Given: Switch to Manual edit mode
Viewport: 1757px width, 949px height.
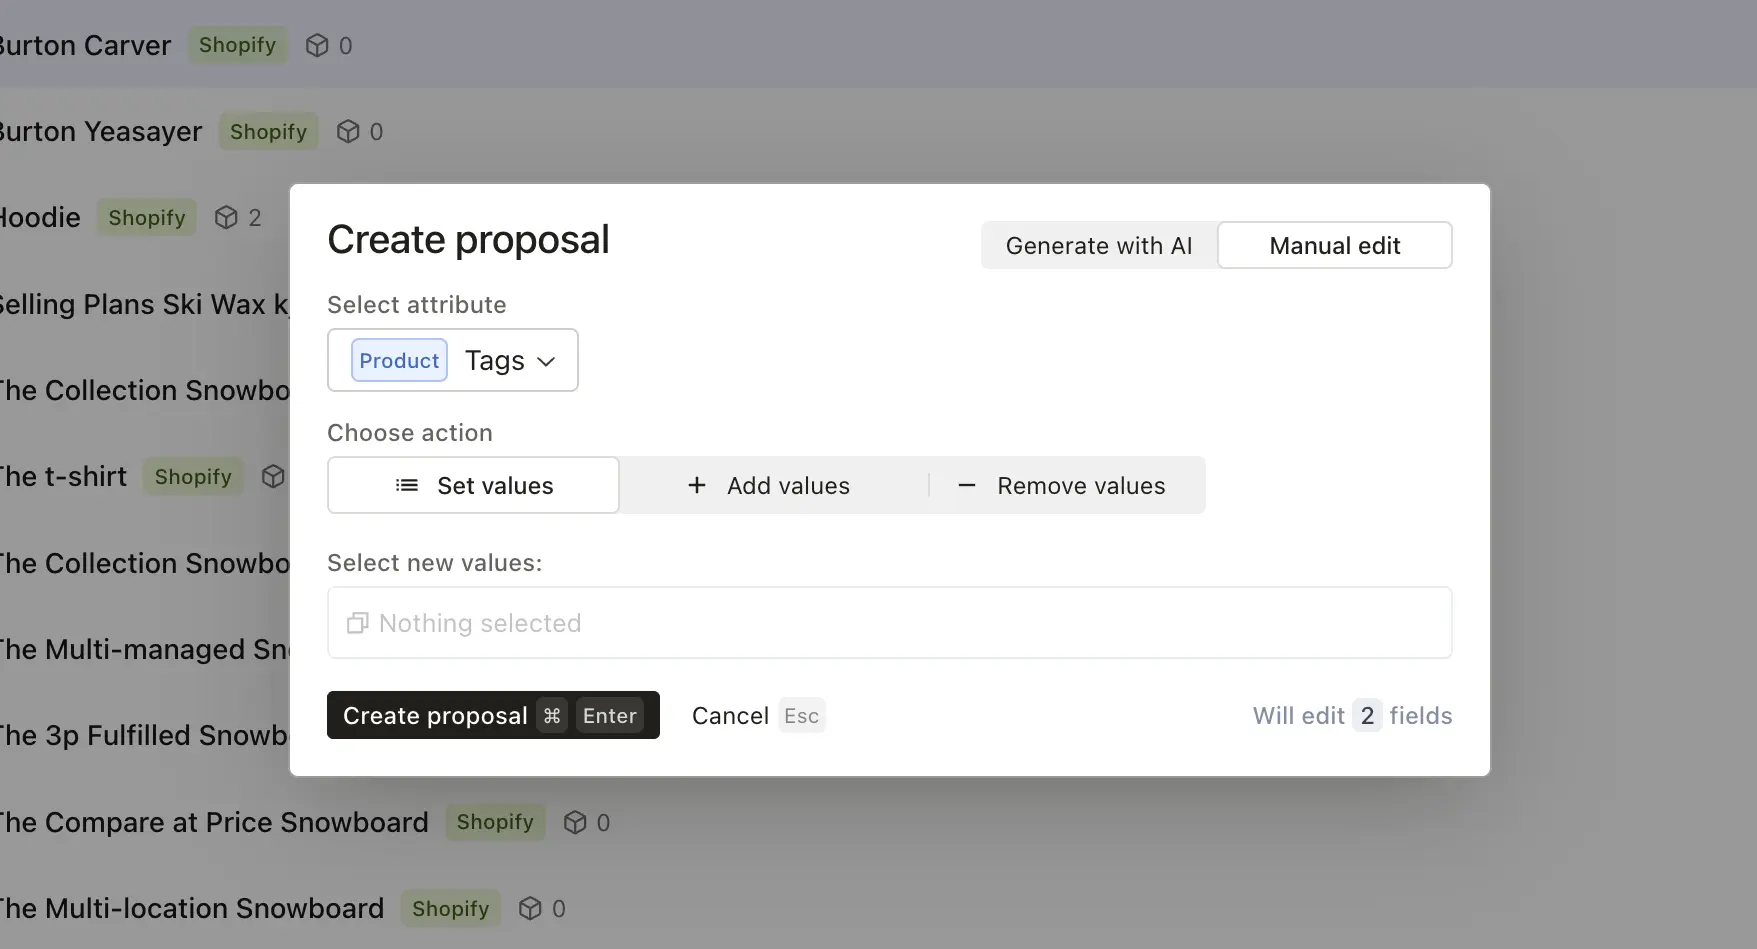Looking at the screenshot, I should tap(1335, 245).
